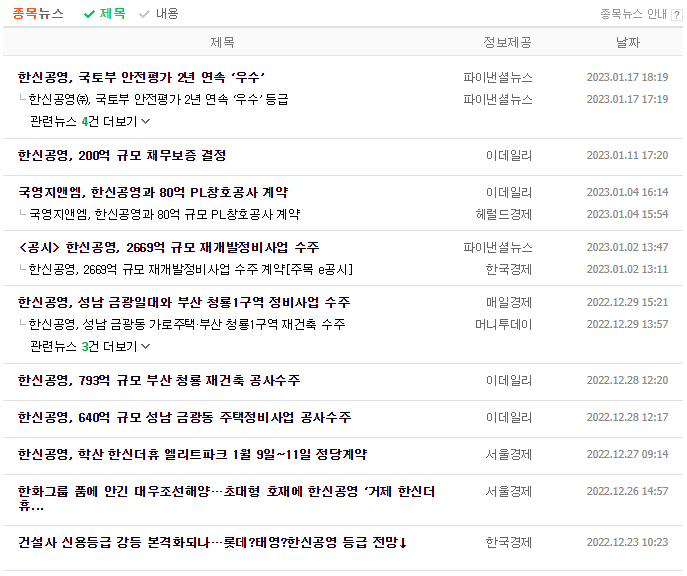The width and height of the screenshot is (687, 576).
Task: Open article 640억 규모 성남 금광동 주택정비사업
Action: point(184,417)
